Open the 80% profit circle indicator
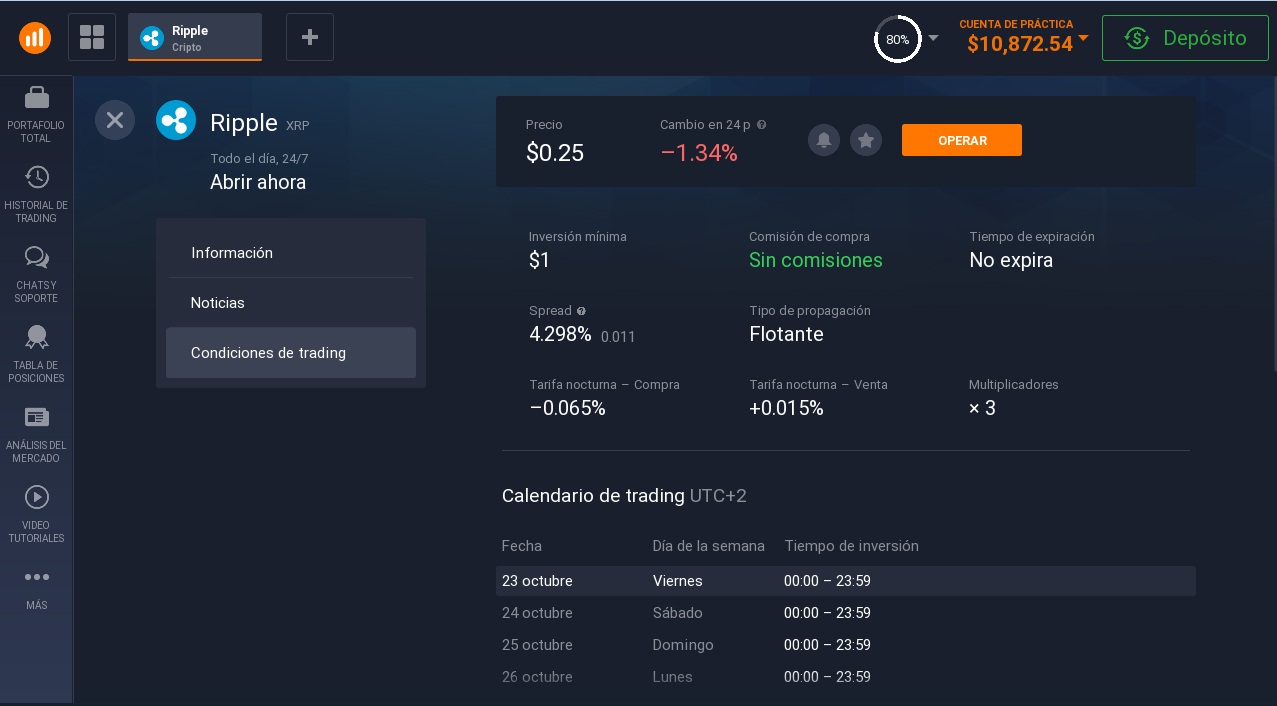This screenshot has width=1277, height=706. click(897, 39)
